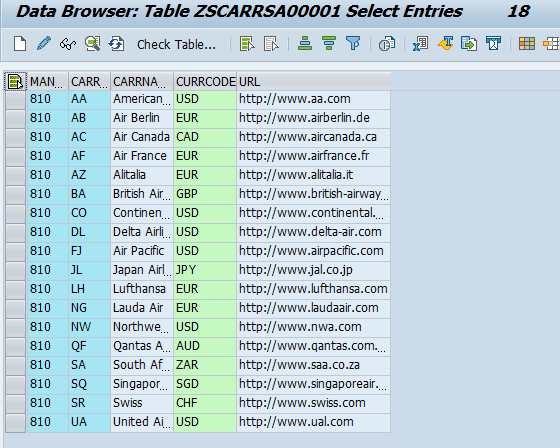Viewport: 560px width, 448px height.
Task: Click the Air Canada carrier name cell
Action: (142, 137)
